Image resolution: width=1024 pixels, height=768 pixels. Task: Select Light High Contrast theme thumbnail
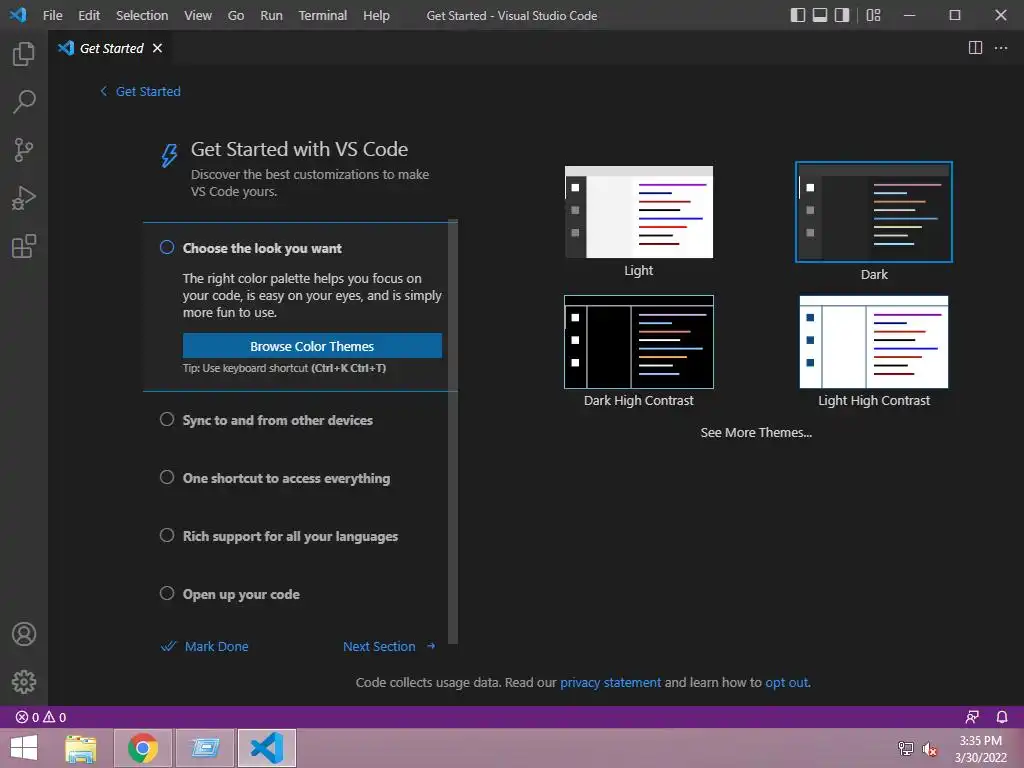click(x=874, y=342)
